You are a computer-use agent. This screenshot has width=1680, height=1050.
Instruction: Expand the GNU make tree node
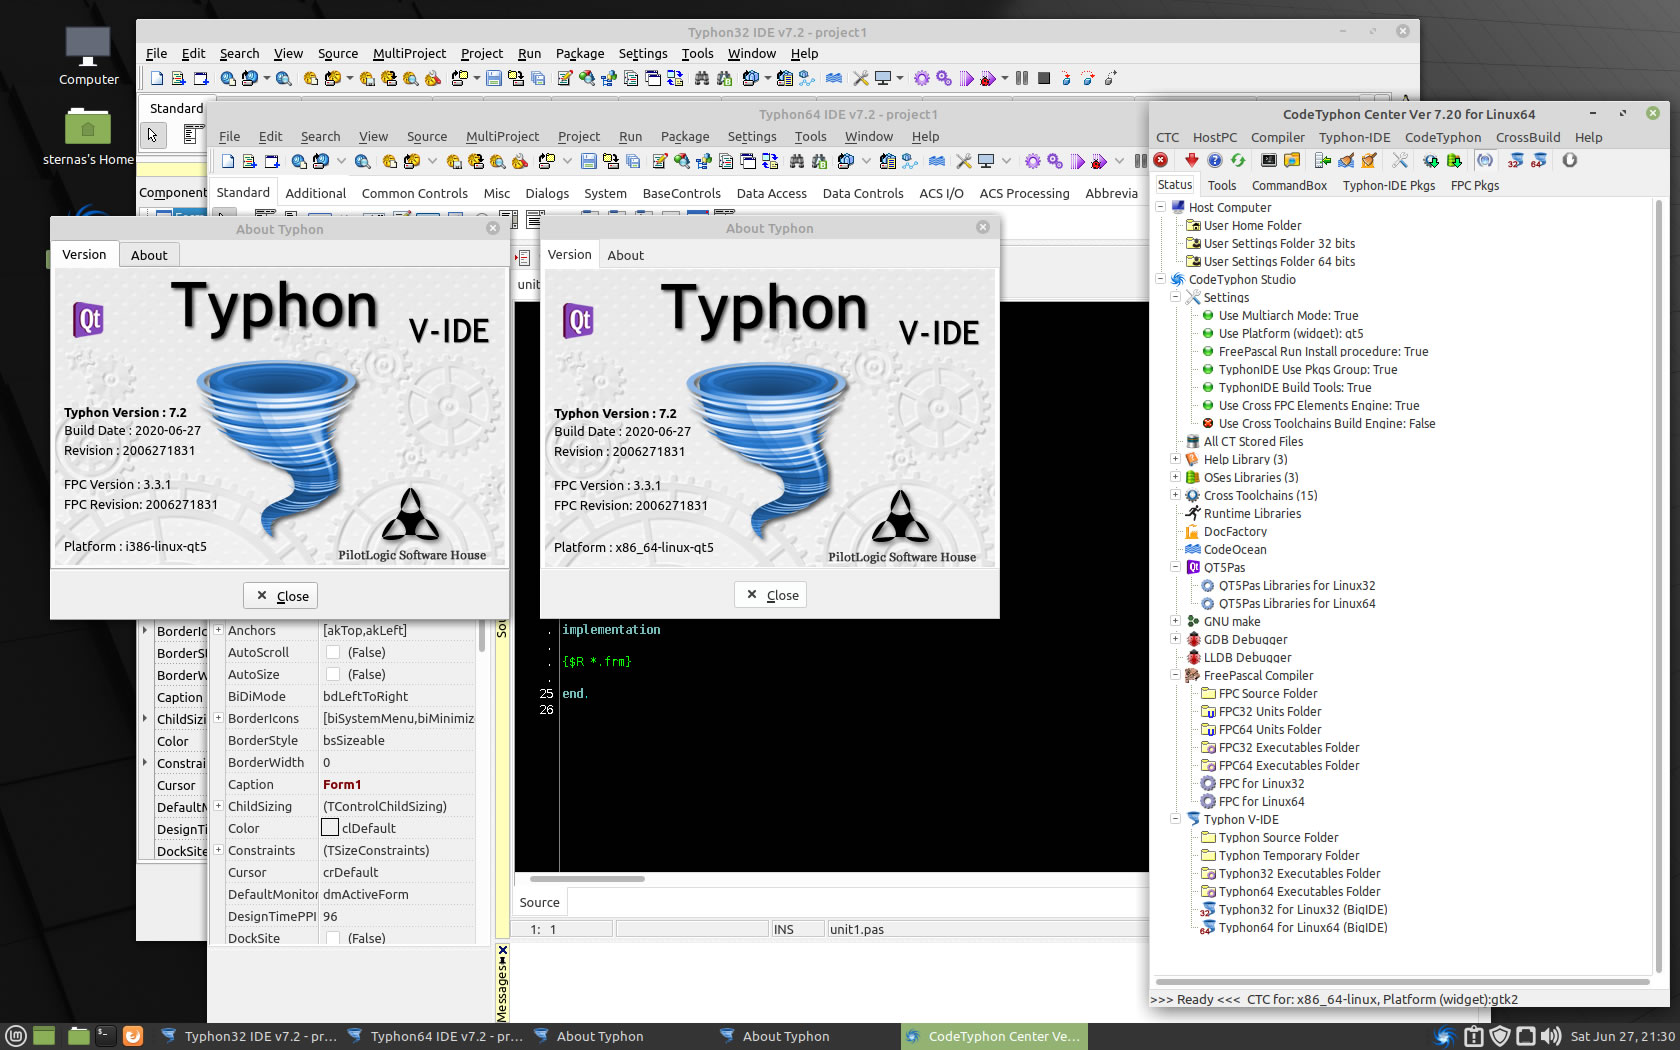pyautogui.click(x=1176, y=621)
